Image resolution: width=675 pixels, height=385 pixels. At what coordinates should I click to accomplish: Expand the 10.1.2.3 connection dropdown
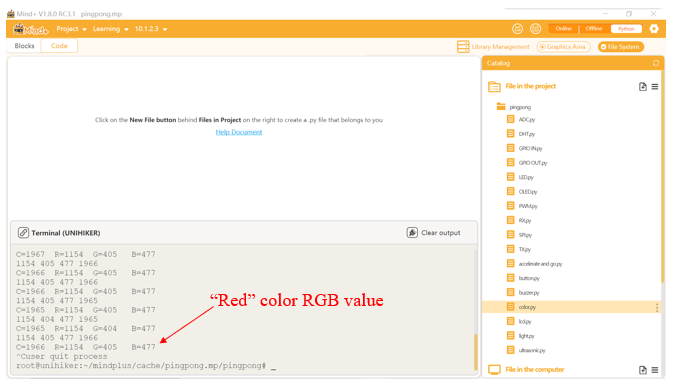click(151, 29)
